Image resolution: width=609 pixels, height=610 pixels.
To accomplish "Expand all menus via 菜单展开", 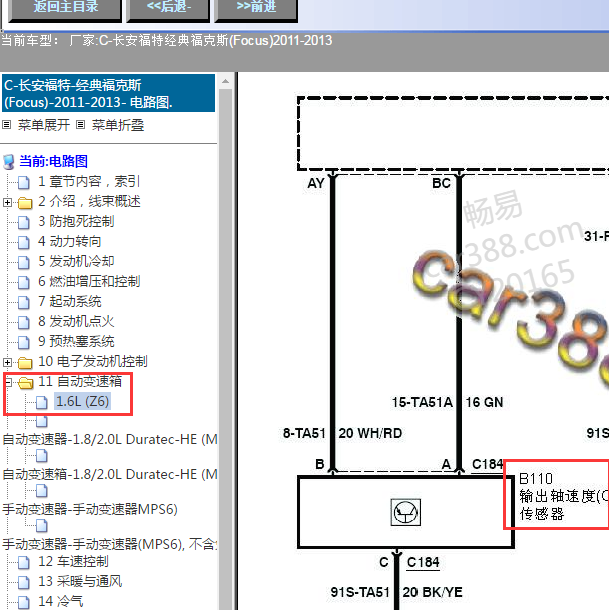I will coord(44,125).
